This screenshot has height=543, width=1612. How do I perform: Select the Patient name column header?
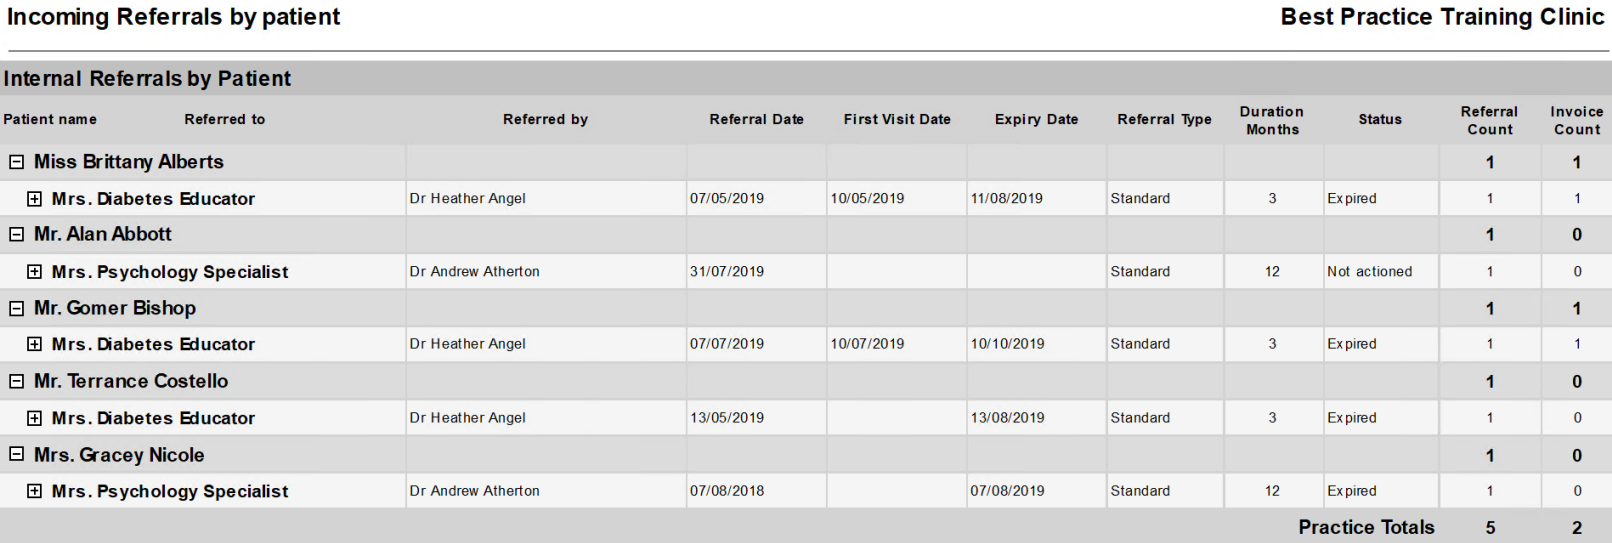point(50,119)
